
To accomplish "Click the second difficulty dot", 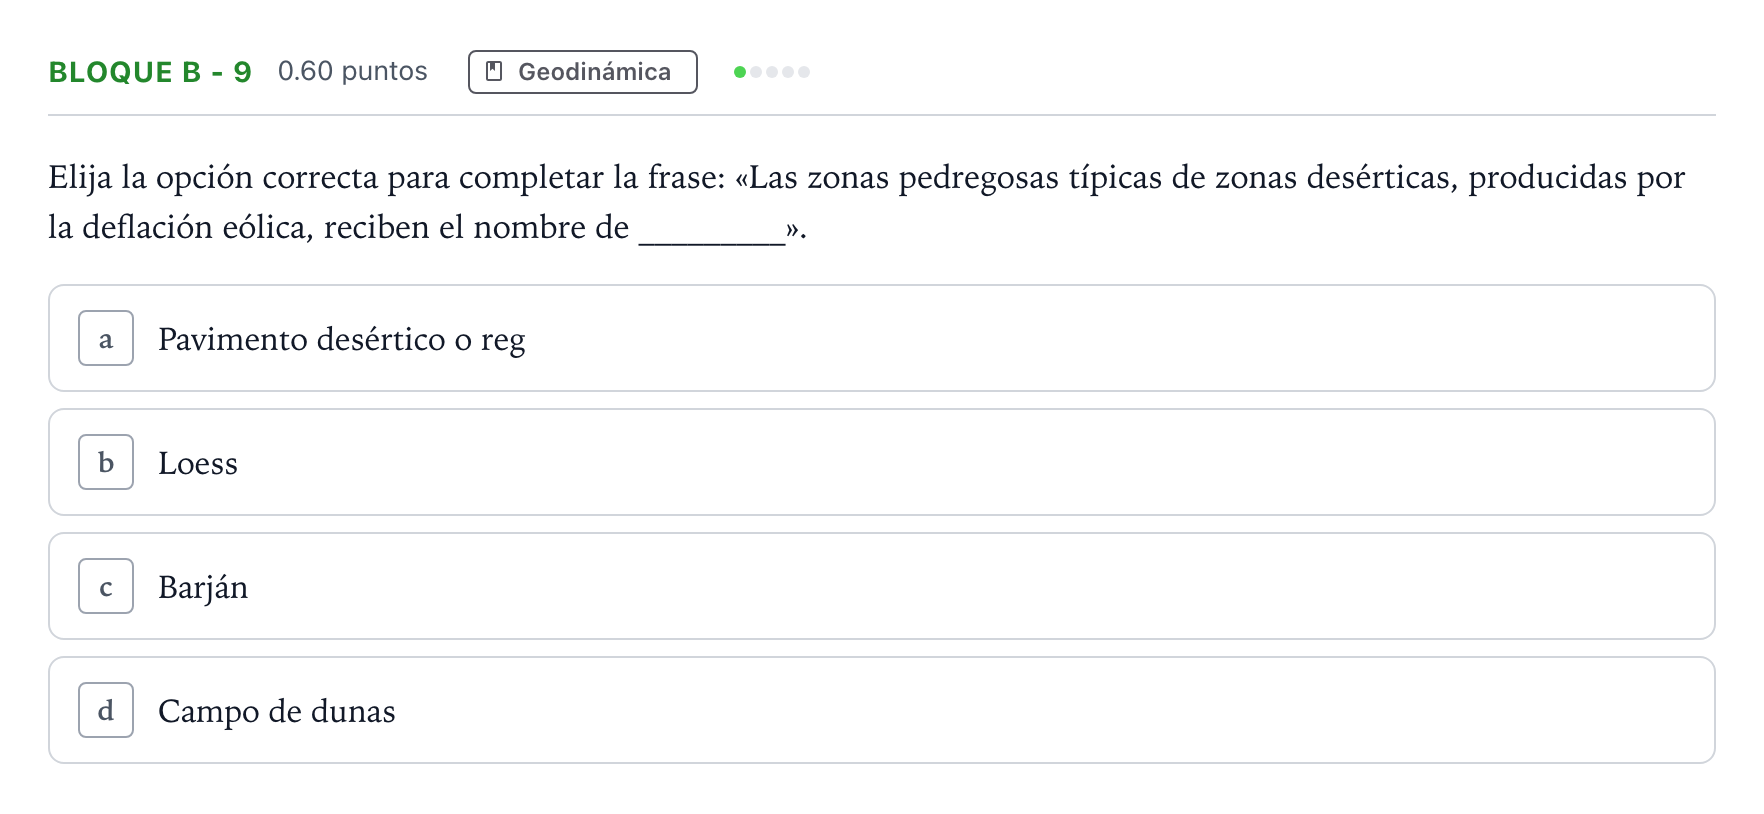I will click(756, 72).
